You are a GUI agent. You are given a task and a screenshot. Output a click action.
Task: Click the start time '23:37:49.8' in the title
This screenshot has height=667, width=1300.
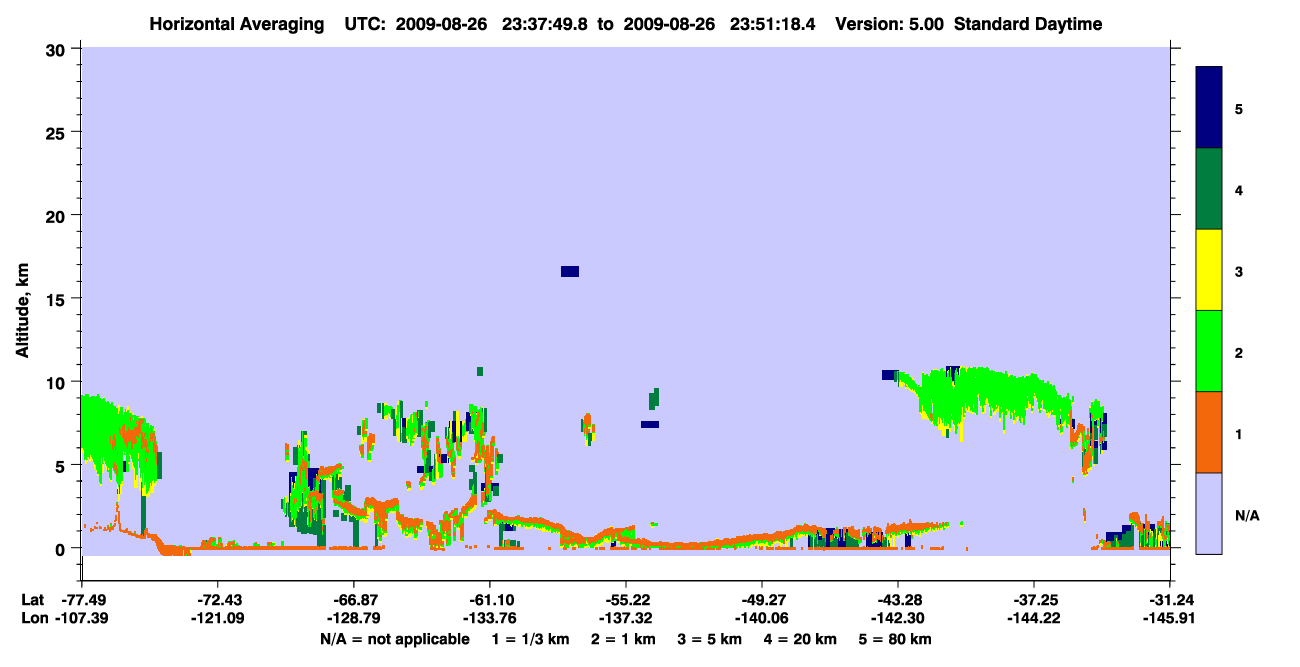pos(543,24)
